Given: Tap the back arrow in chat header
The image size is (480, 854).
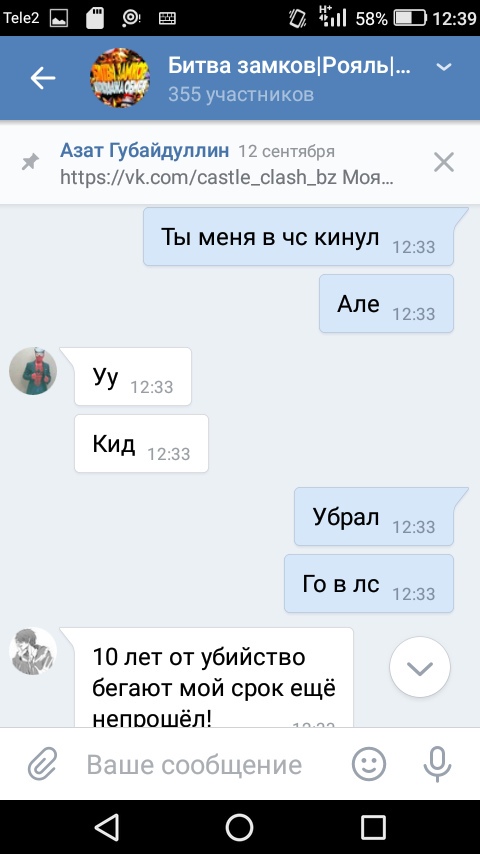Looking at the screenshot, I should [x=42, y=78].
